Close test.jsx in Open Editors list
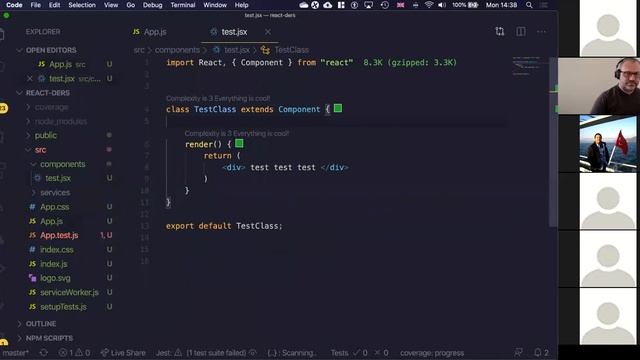This screenshot has height=360, width=640. (29, 78)
